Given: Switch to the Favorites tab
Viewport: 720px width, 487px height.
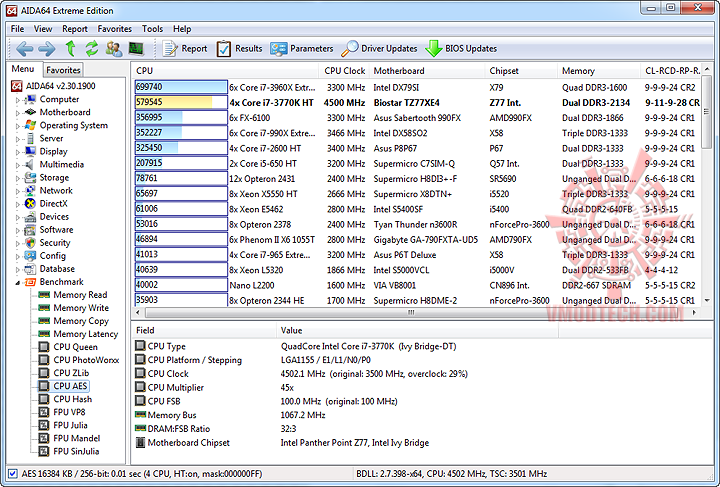Looking at the screenshot, I should (x=63, y=70).
